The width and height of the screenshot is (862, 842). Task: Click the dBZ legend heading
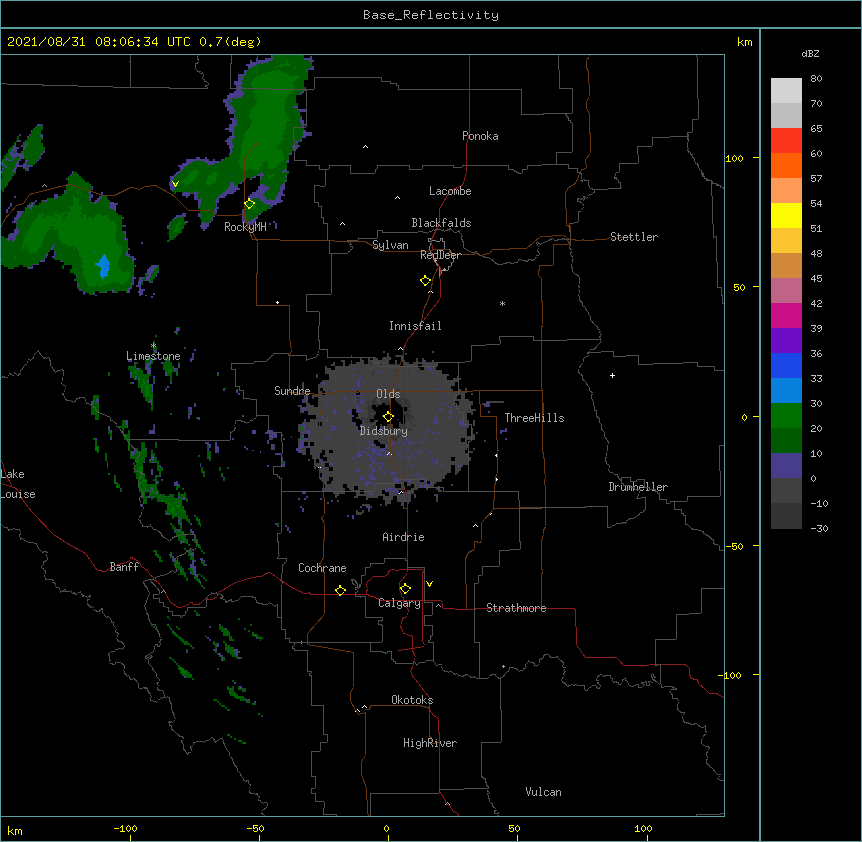pos(810,53)
